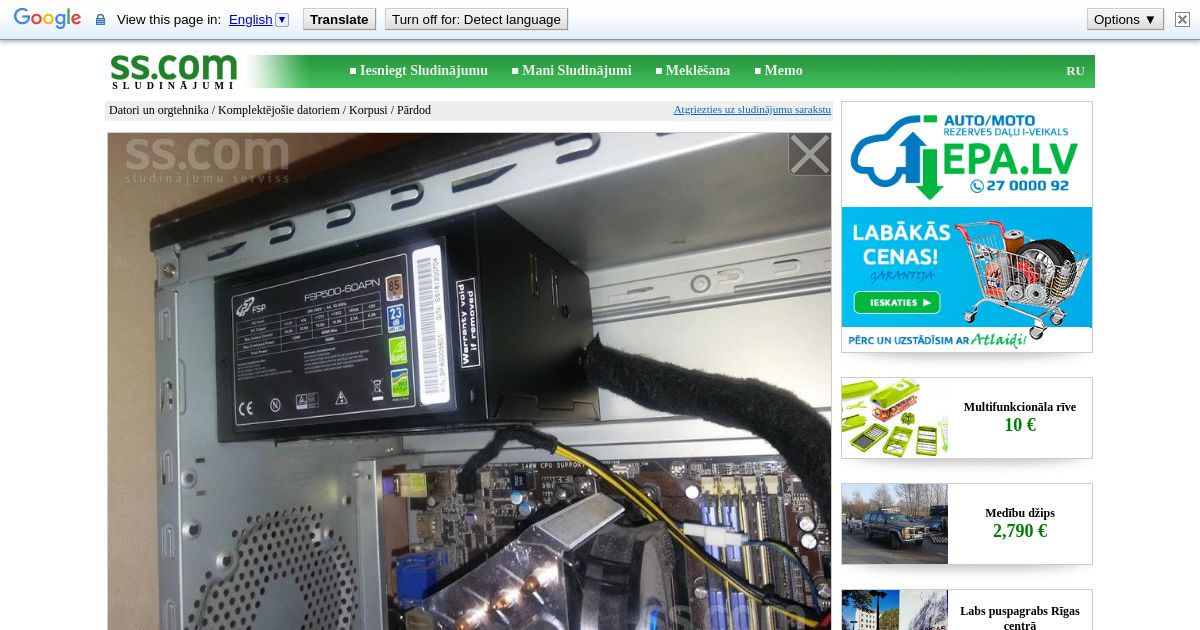Click the green Ieskaties button in ad
1200x630 pixels.
[x=896, y=303]
